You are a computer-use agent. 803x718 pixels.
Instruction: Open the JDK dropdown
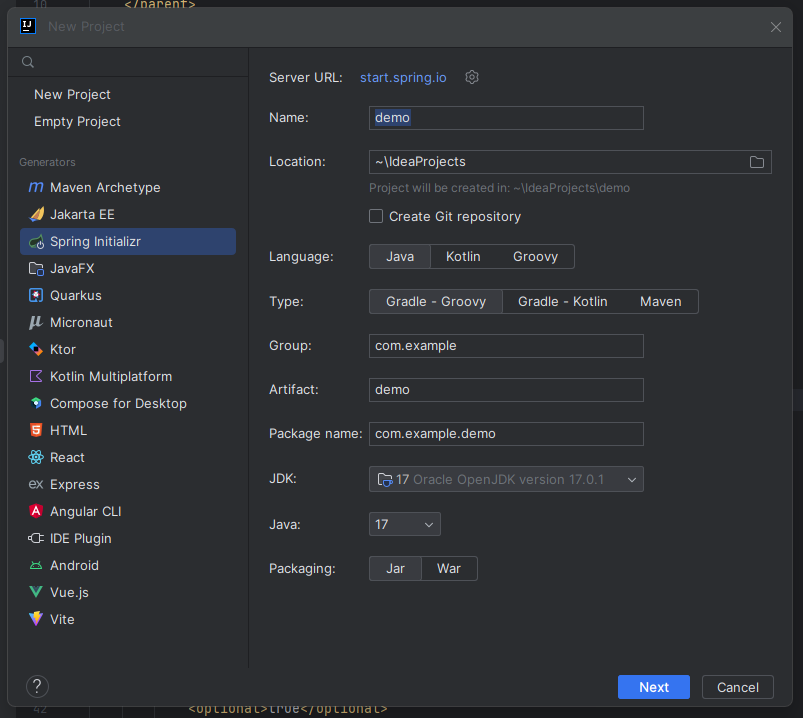point(506,479)
